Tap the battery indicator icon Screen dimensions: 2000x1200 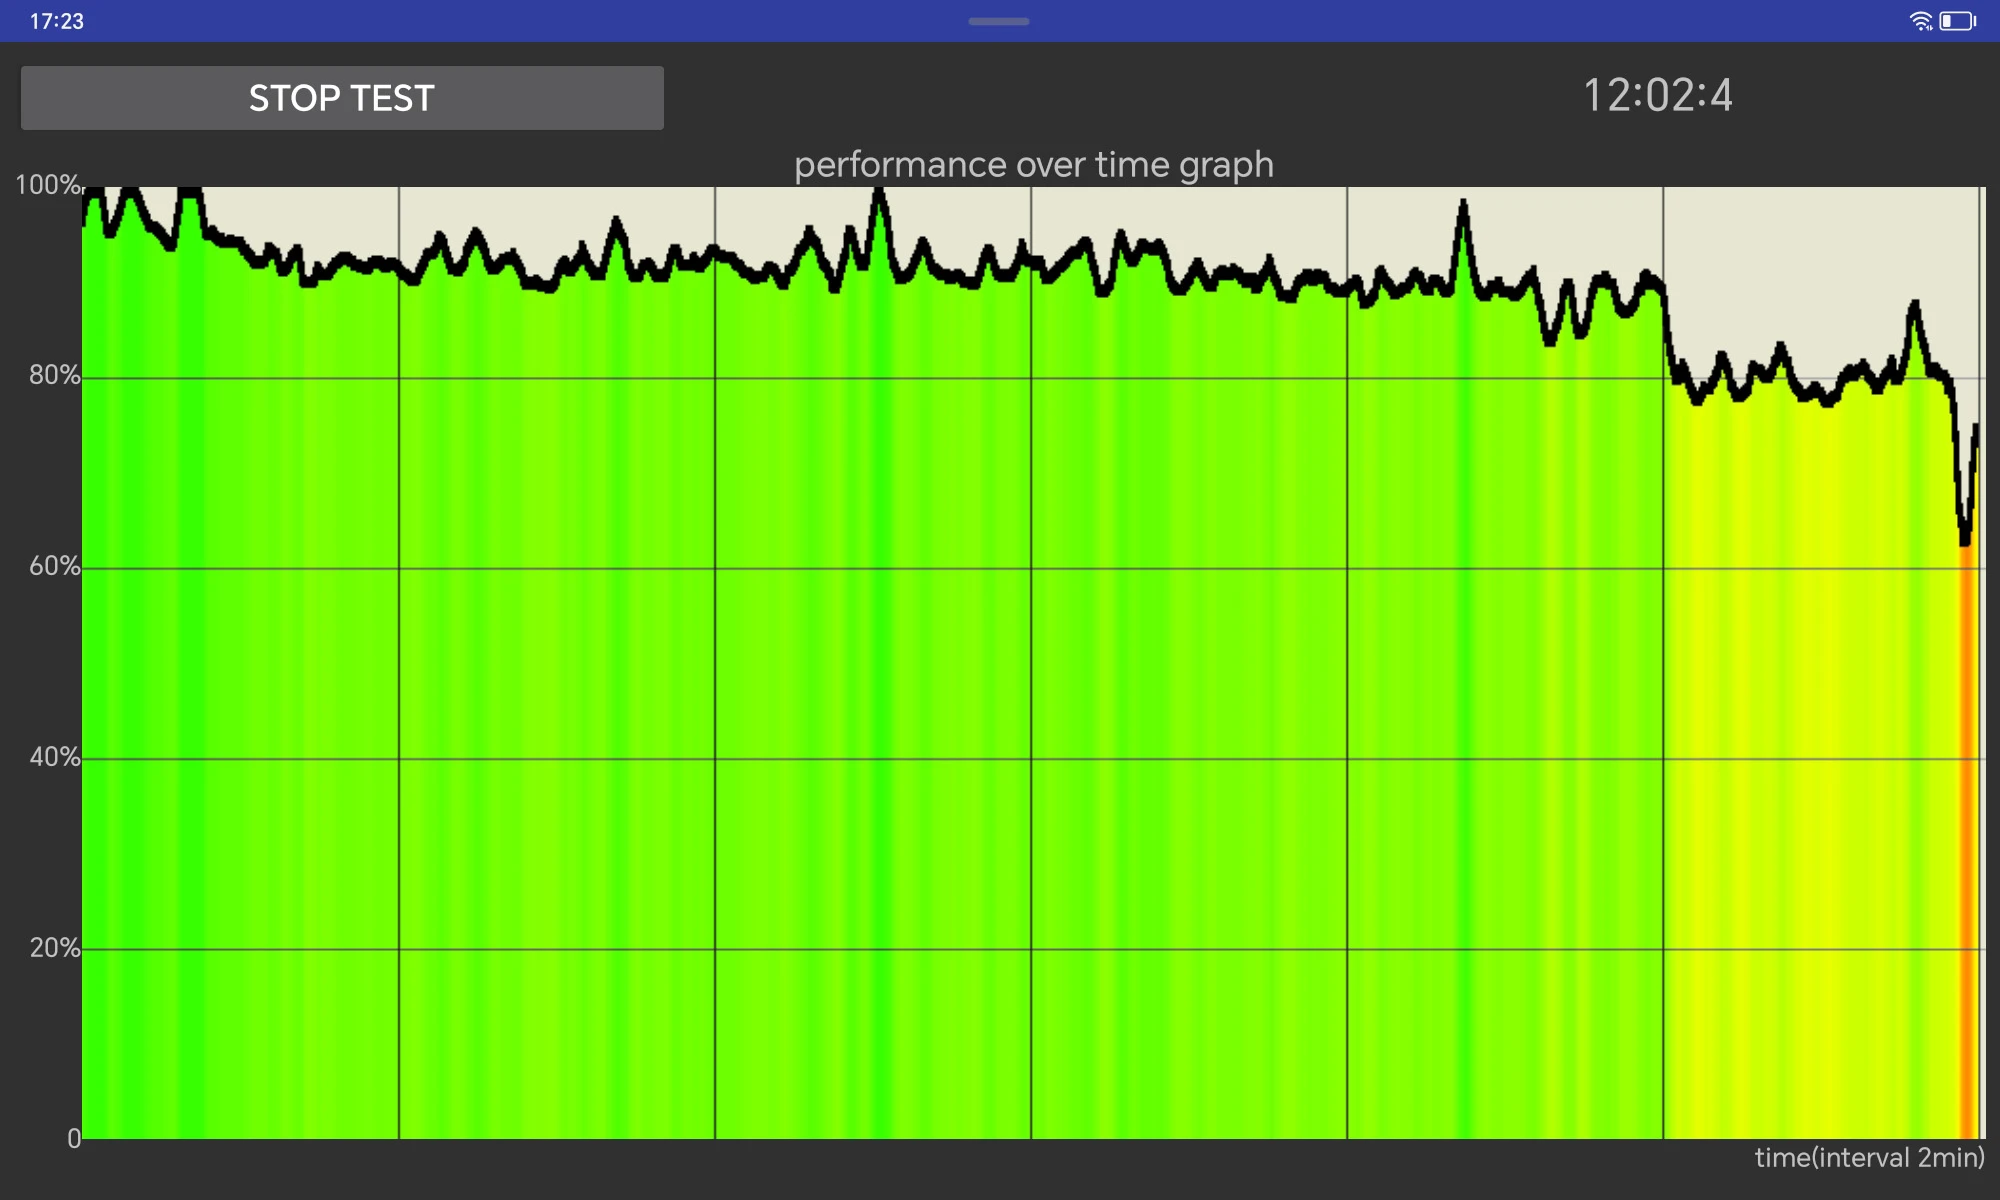(x=1958, y=21)
